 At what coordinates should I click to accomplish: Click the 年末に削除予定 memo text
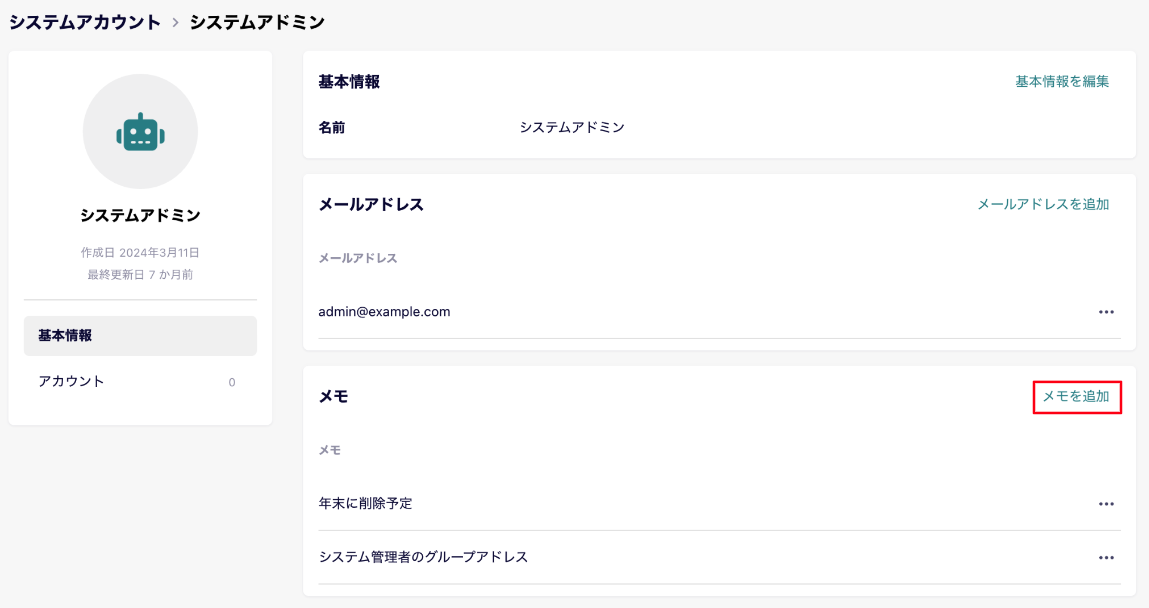pos(365,503)
